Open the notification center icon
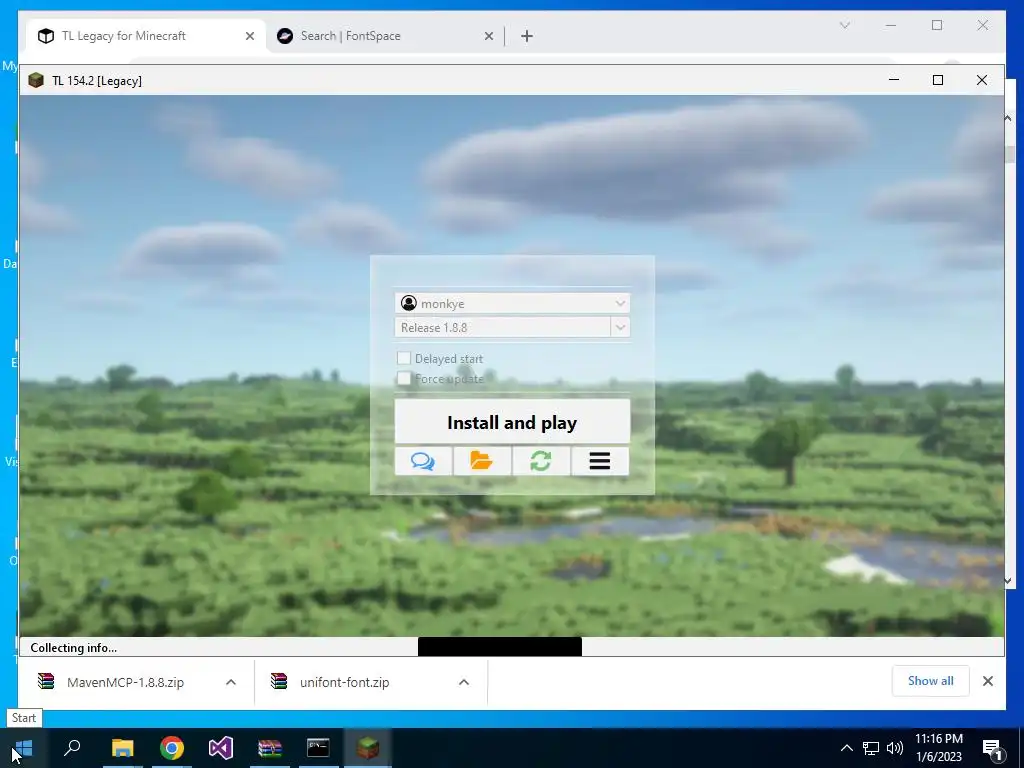The height and width of the screenshot is (768, 1024). tap(992, 748)
